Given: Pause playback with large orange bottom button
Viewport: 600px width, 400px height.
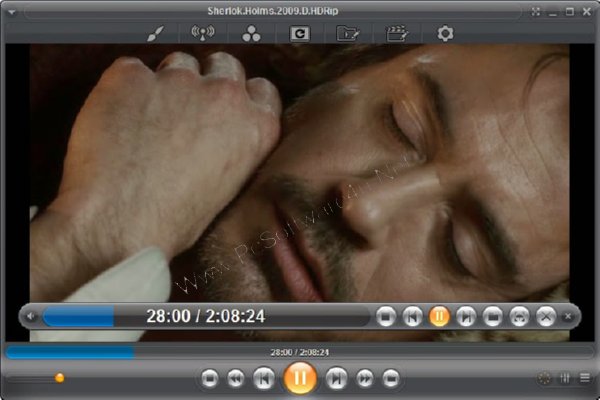Looking at the screenshot, I should click(300, 378).
